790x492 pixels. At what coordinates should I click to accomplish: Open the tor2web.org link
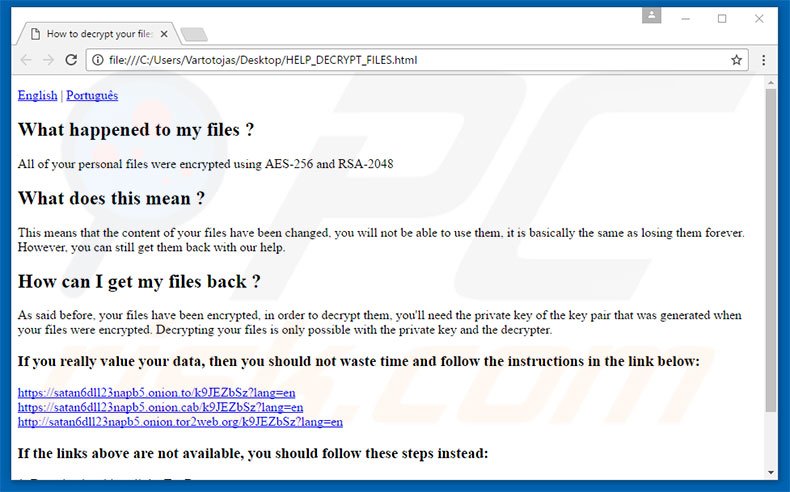(180, 421)
